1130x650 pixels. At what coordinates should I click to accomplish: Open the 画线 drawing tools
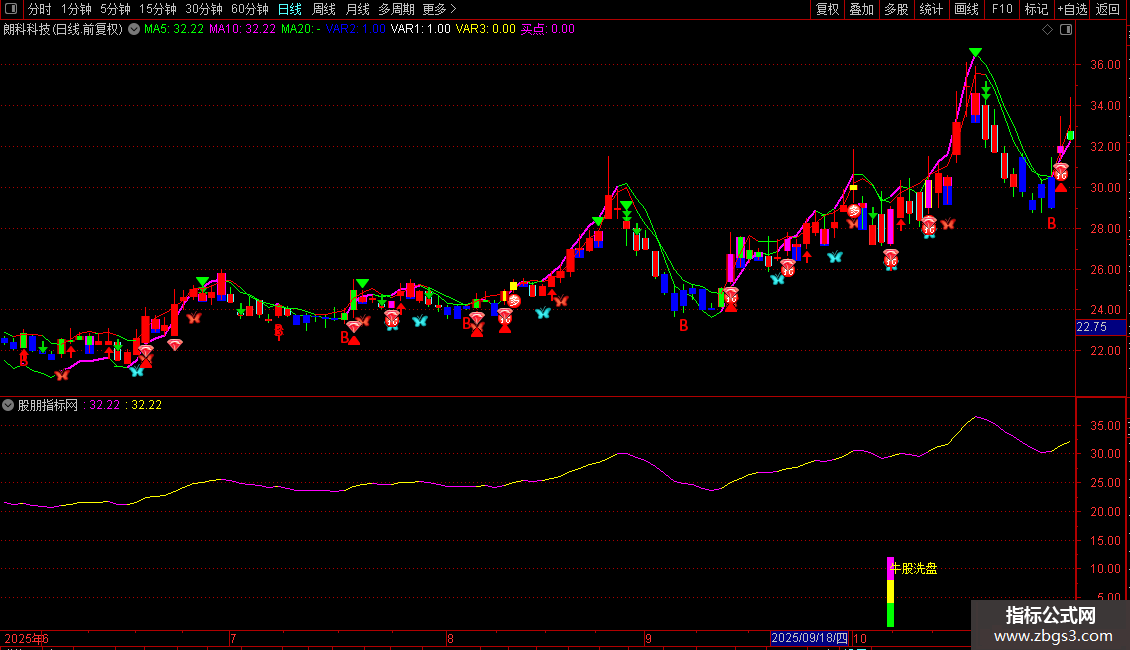click(966, 9)
